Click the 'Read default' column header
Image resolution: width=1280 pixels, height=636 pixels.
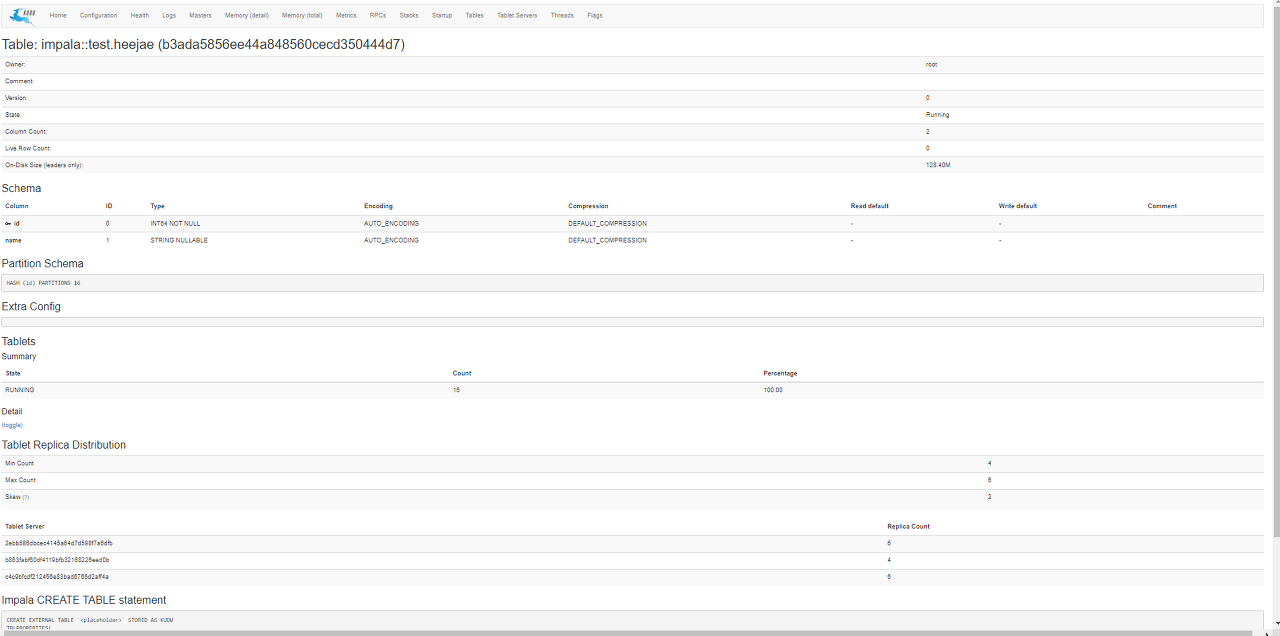pyautogui.click(x=870, y=206)
